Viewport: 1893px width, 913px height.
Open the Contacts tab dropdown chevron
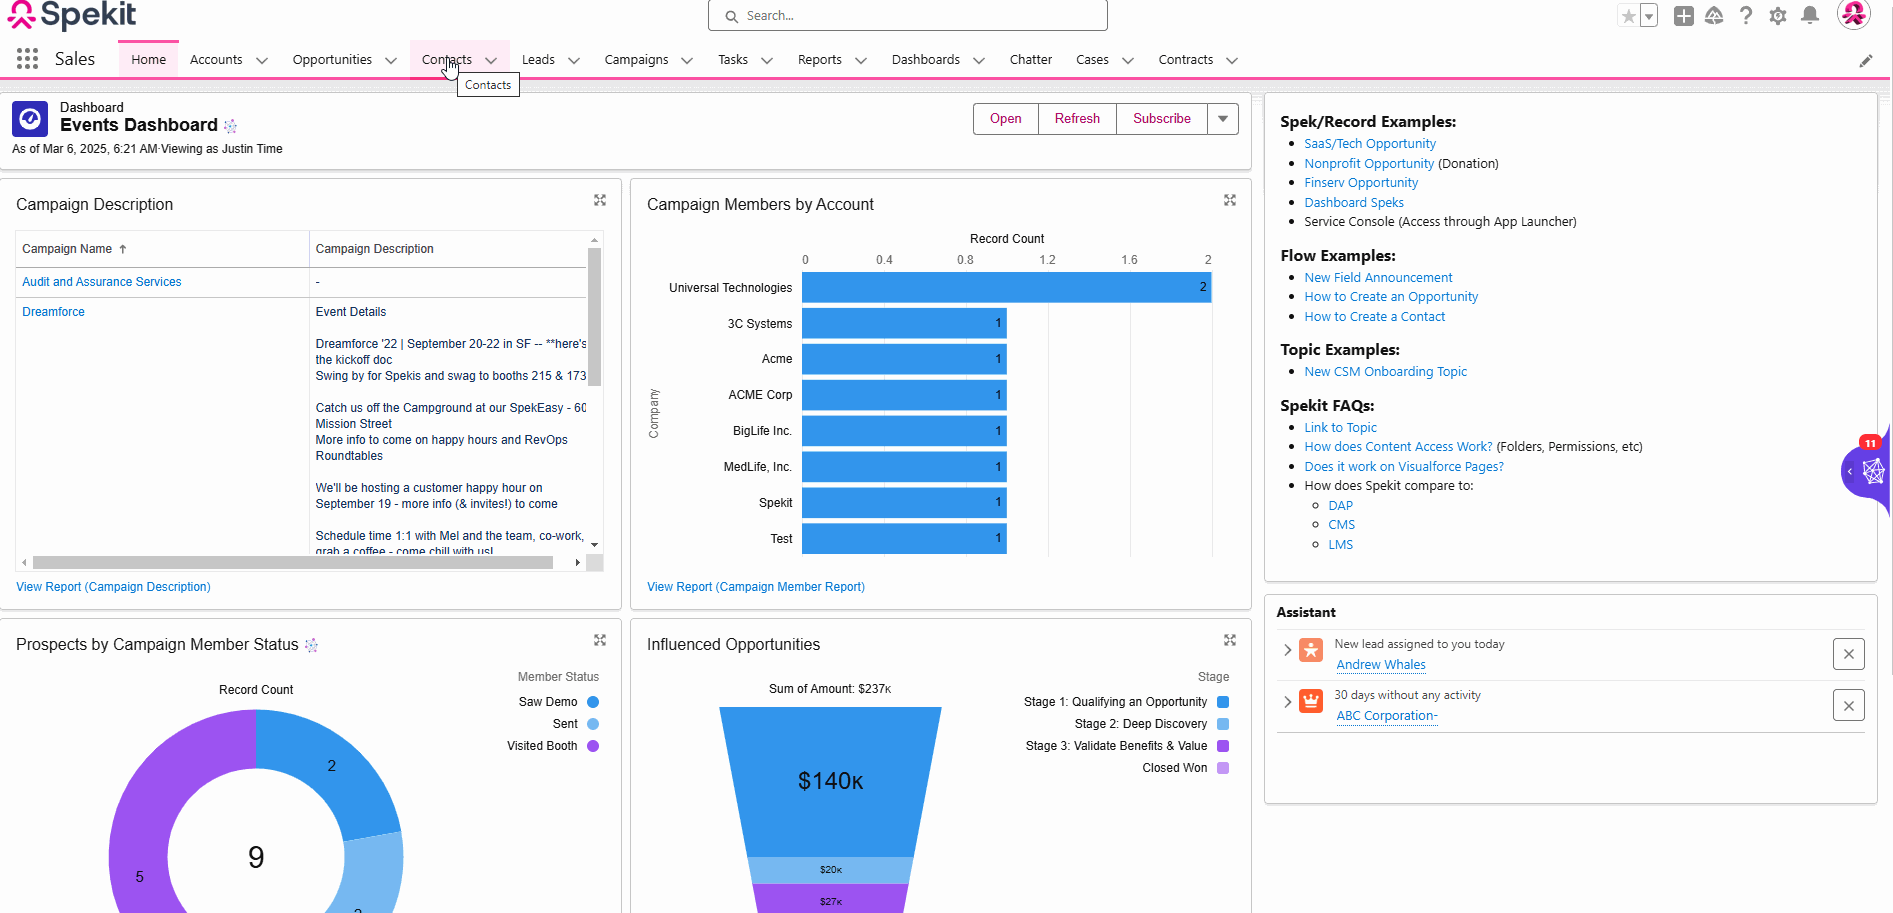(x=491, y=60)
